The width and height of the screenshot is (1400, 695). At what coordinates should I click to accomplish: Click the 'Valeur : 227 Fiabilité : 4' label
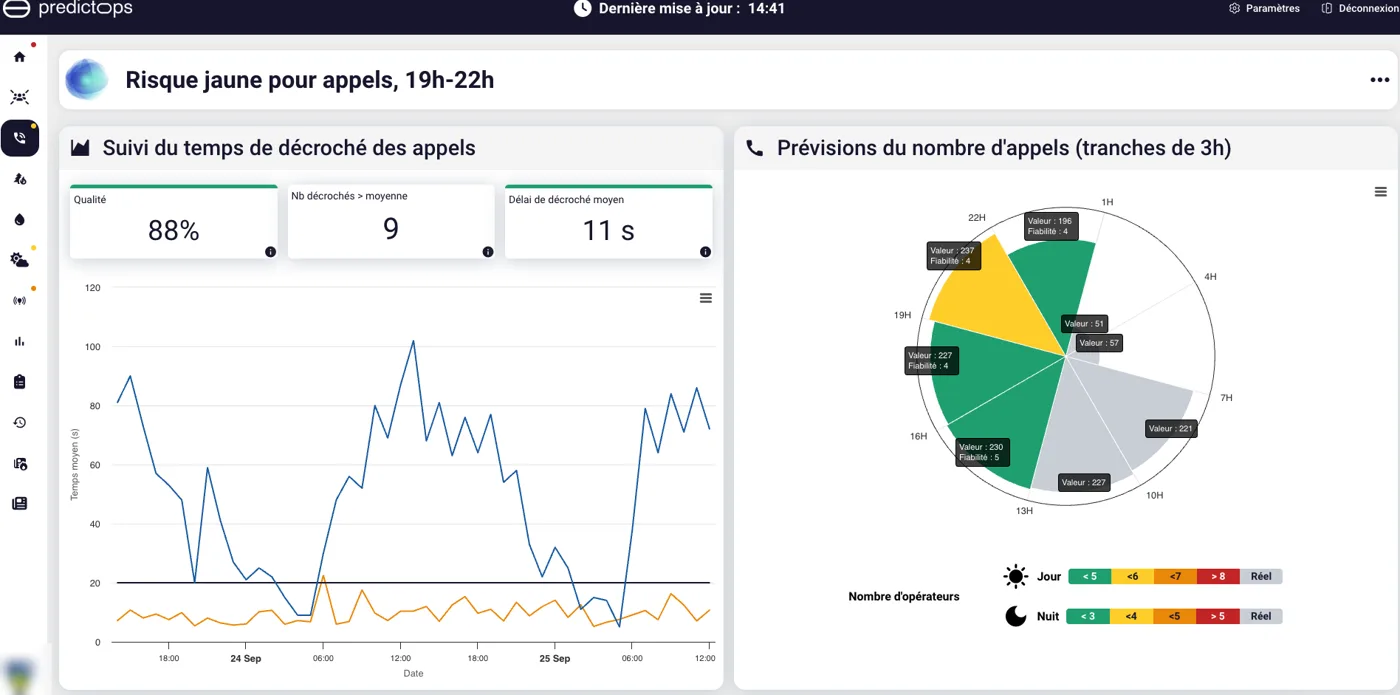click(931, 361)
